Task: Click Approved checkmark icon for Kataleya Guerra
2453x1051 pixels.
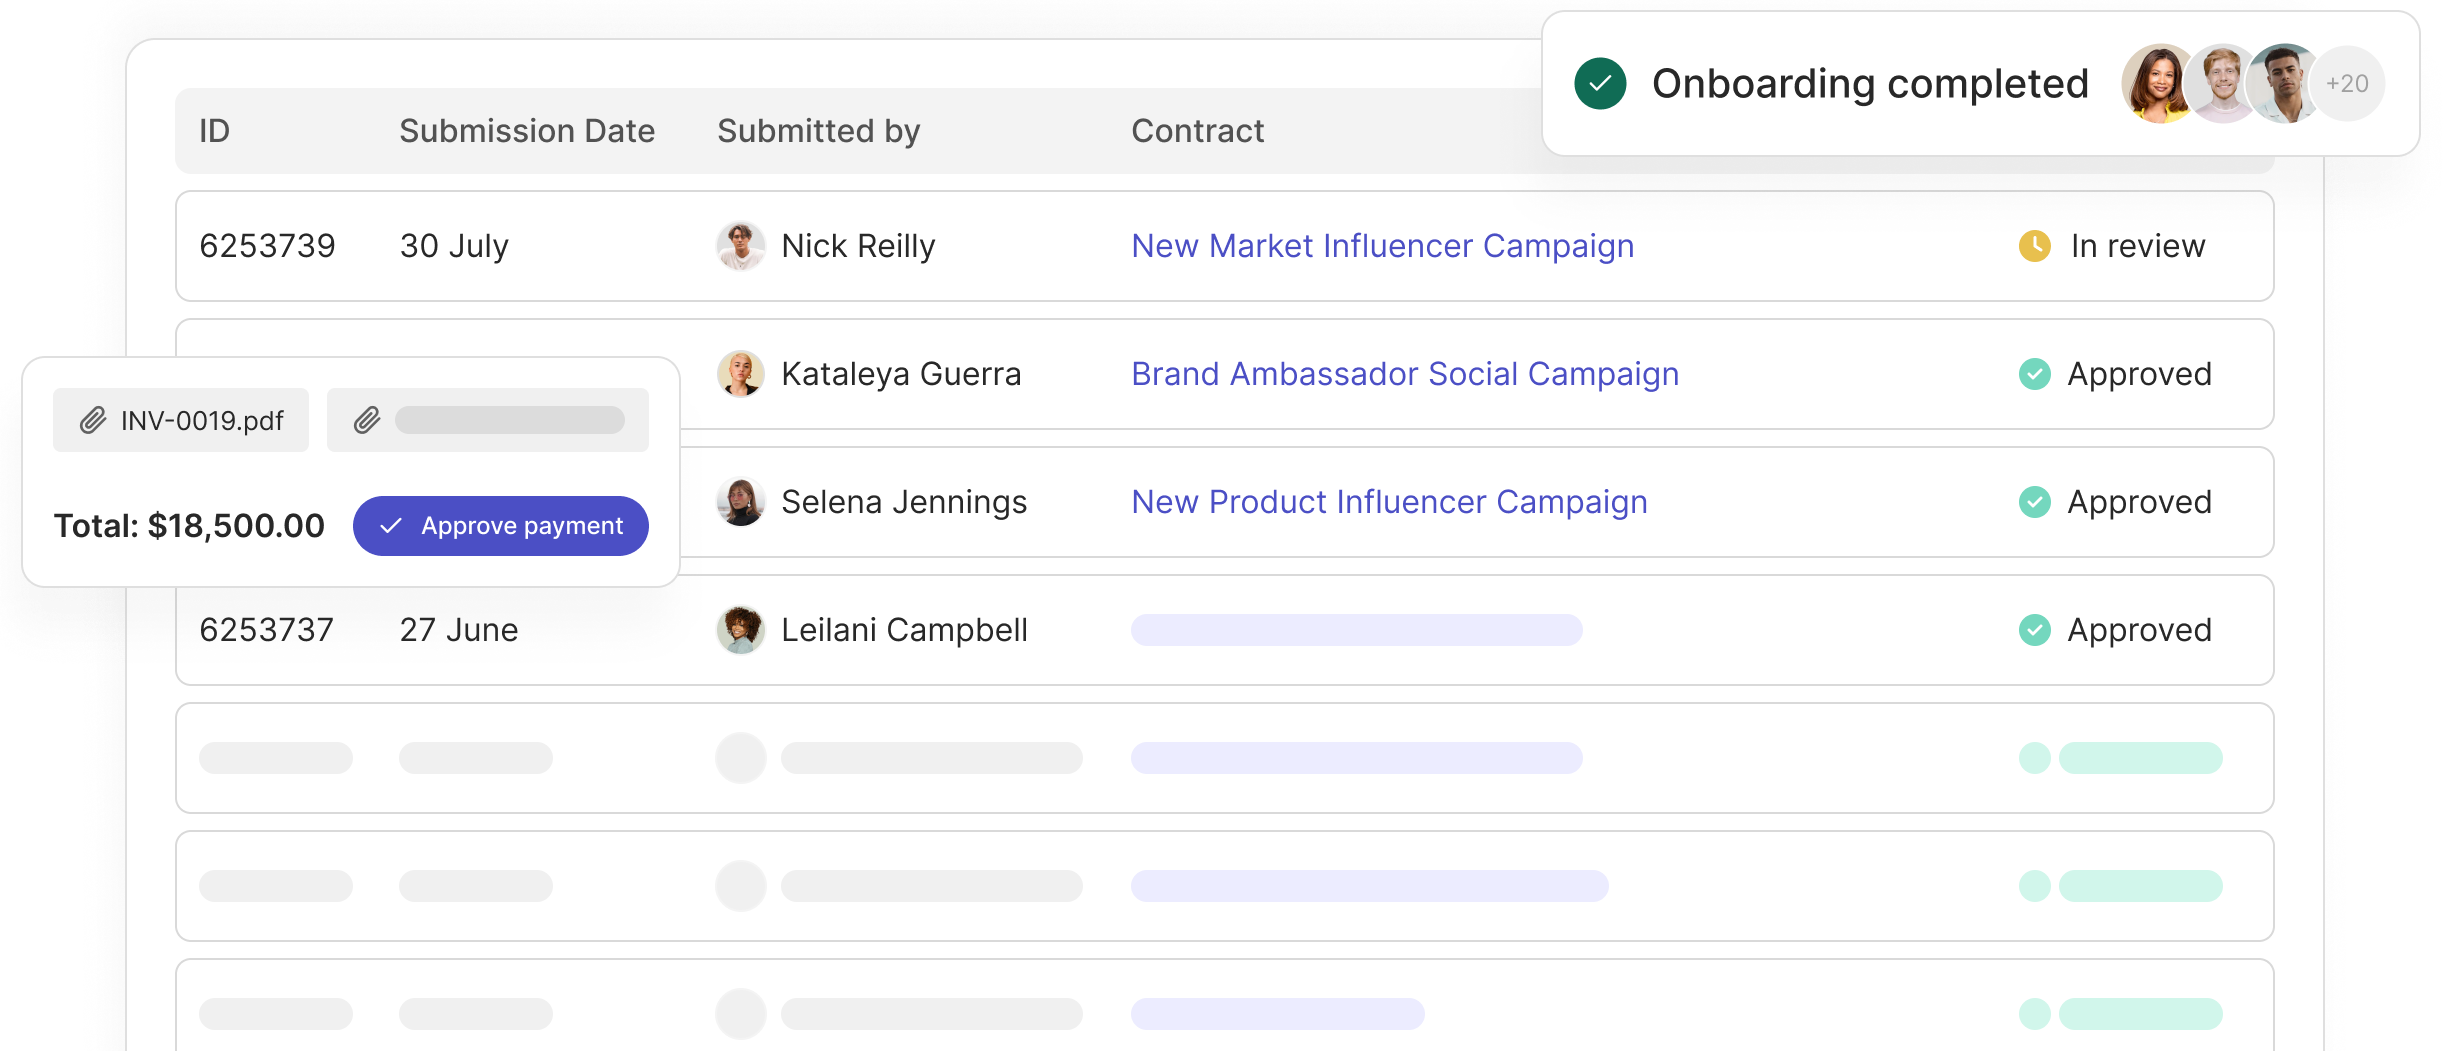Action: pyautogui.click(x=2034, y=374)
